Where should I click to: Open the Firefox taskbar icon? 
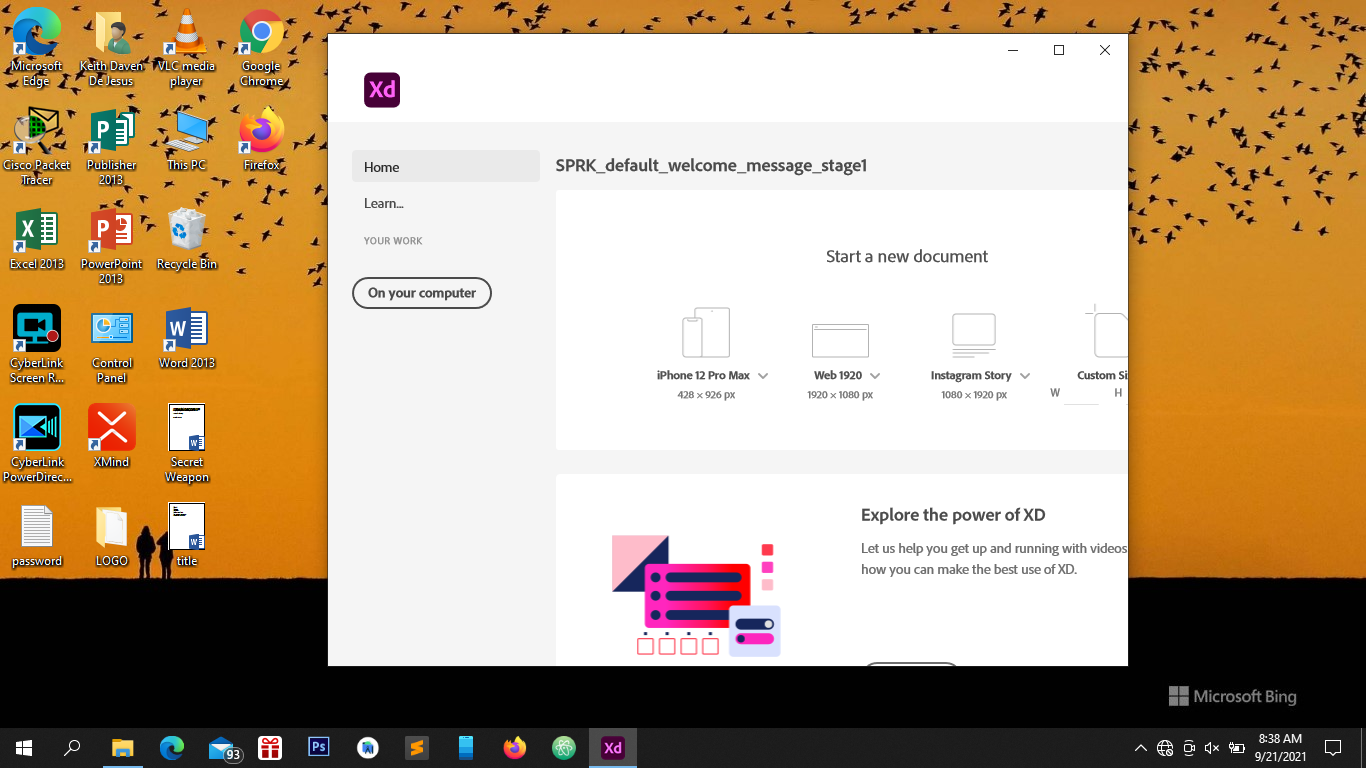click(x=515, y=747)
